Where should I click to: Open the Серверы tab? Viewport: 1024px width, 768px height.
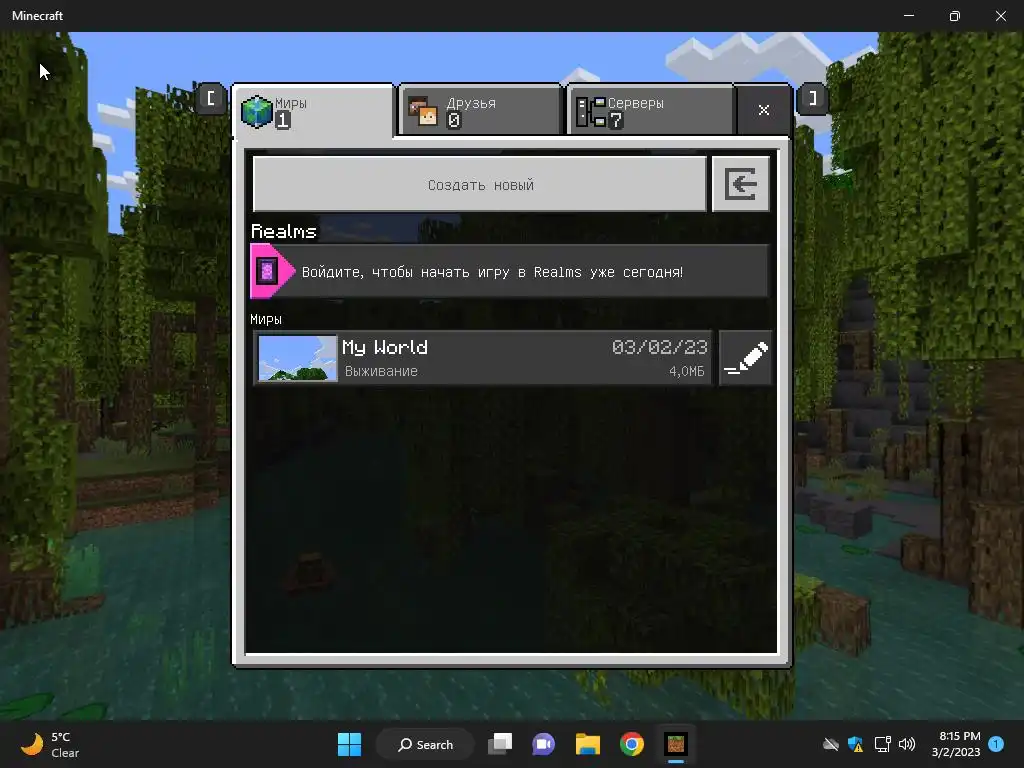pyautogui.click(x=651, y=110)
